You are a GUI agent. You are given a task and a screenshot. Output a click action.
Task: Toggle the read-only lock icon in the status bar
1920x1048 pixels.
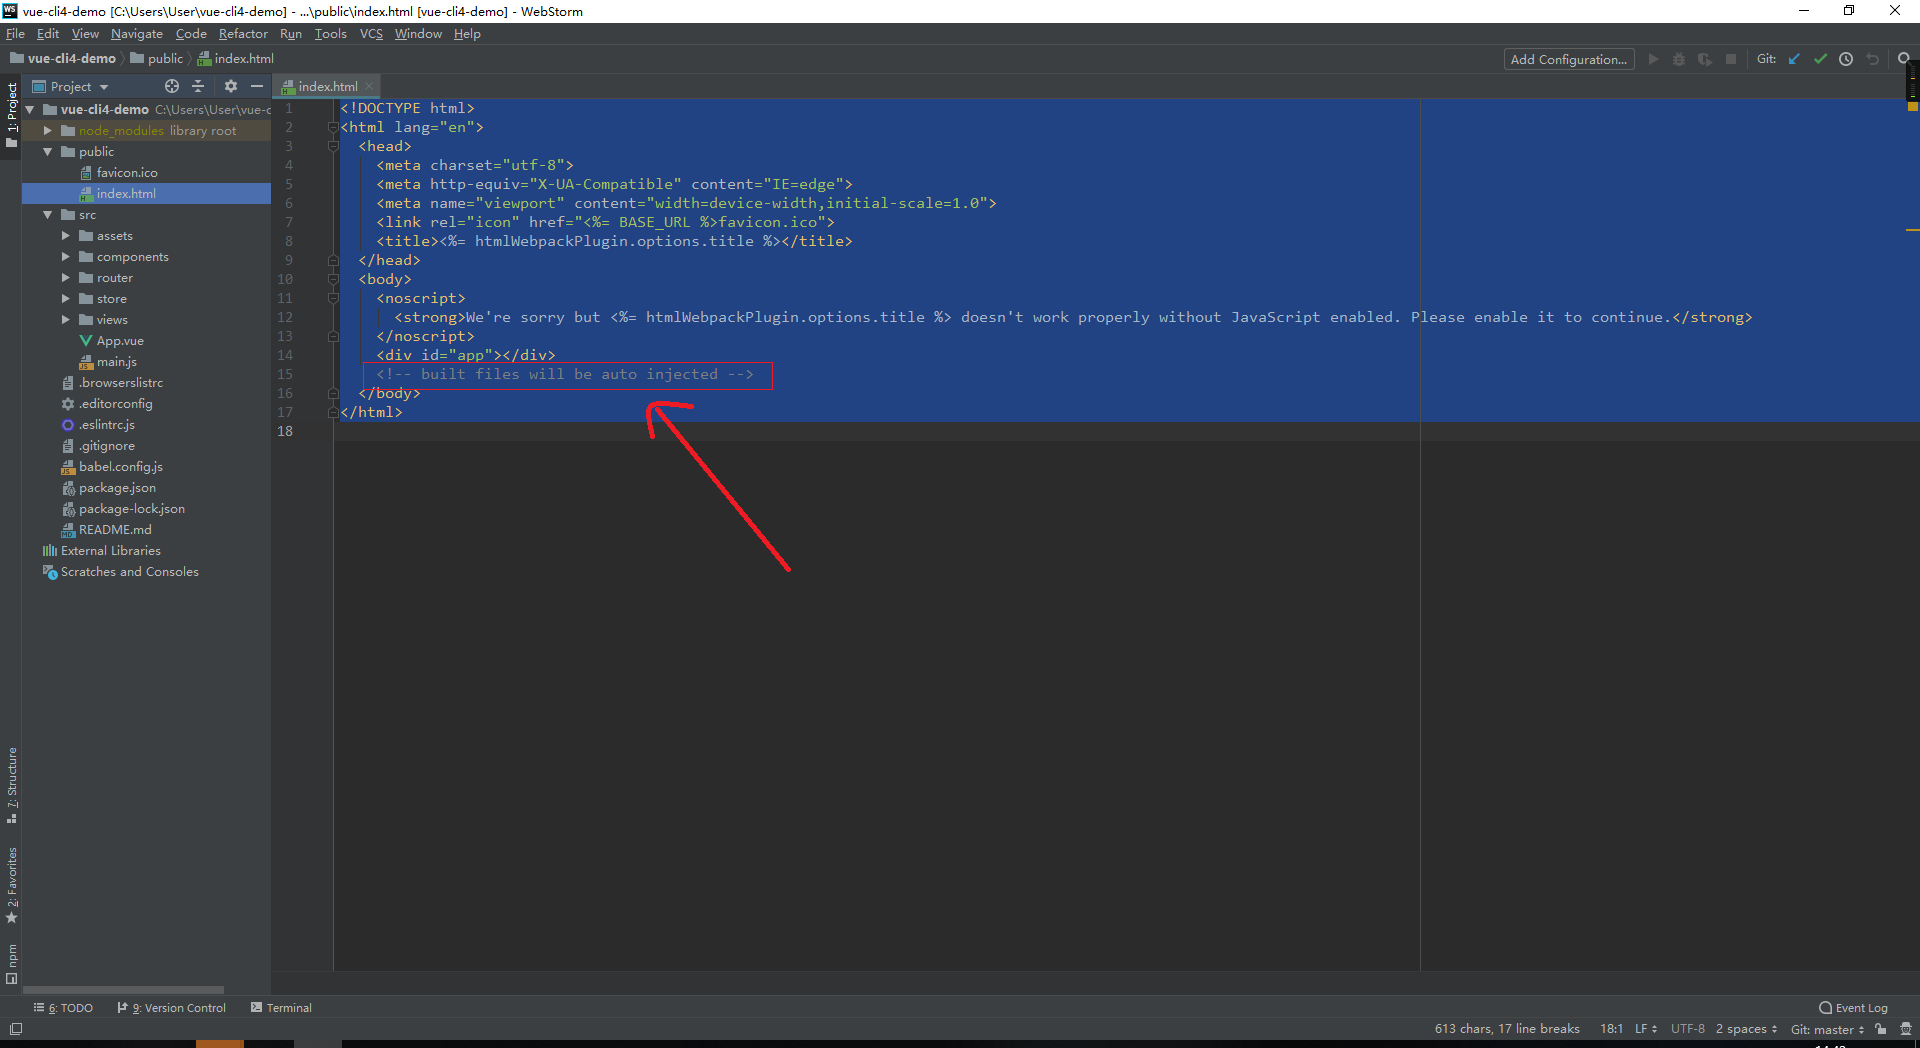coord(1881,1029)
